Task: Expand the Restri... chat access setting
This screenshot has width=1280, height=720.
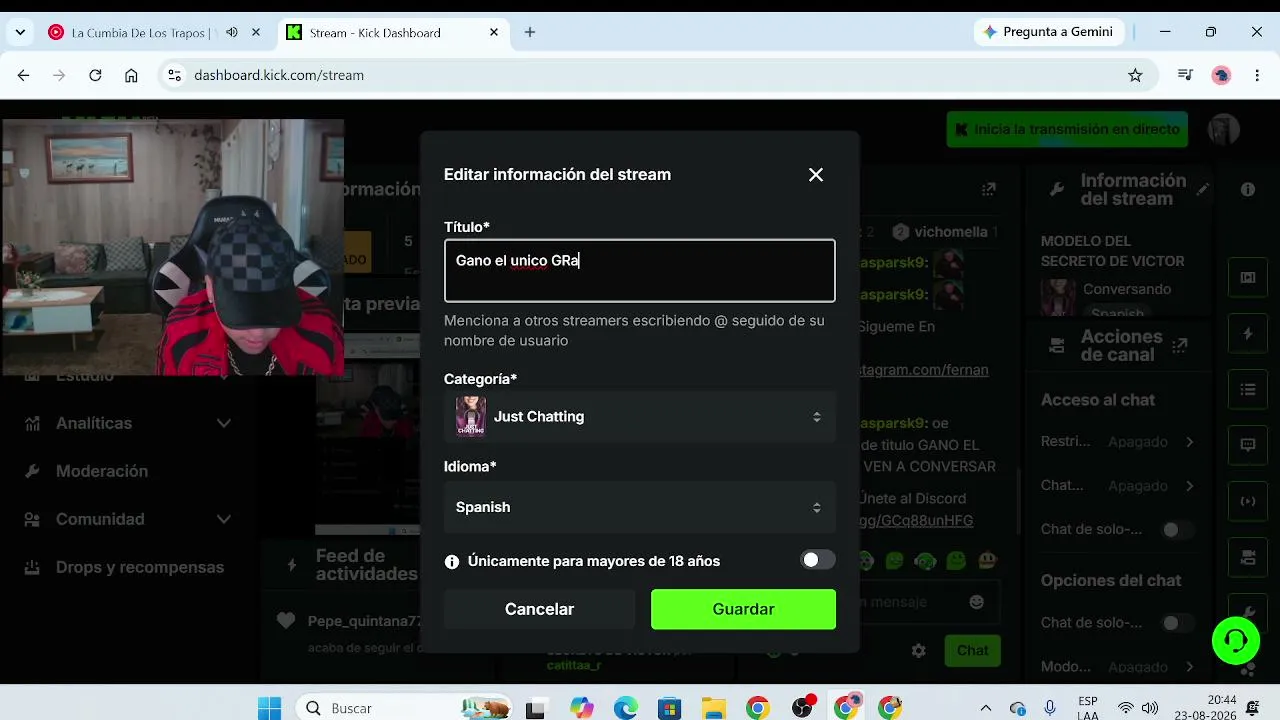Action: (x=1190, y=442)
